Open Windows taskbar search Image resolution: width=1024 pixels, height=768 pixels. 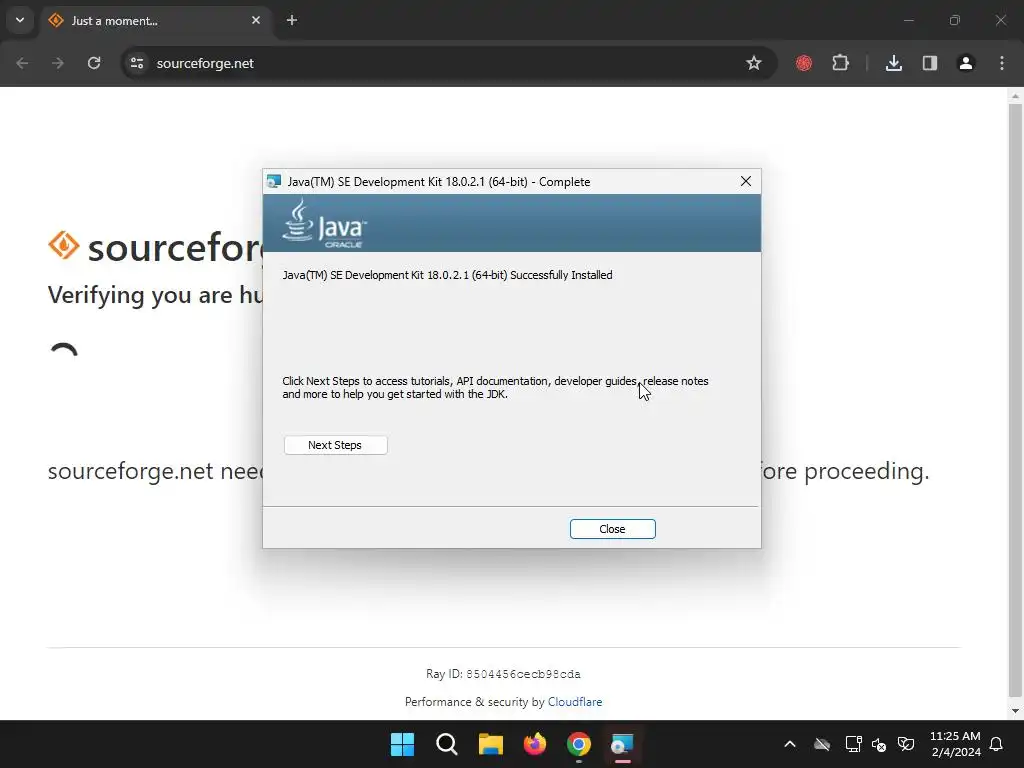click(x=447, y=744)
